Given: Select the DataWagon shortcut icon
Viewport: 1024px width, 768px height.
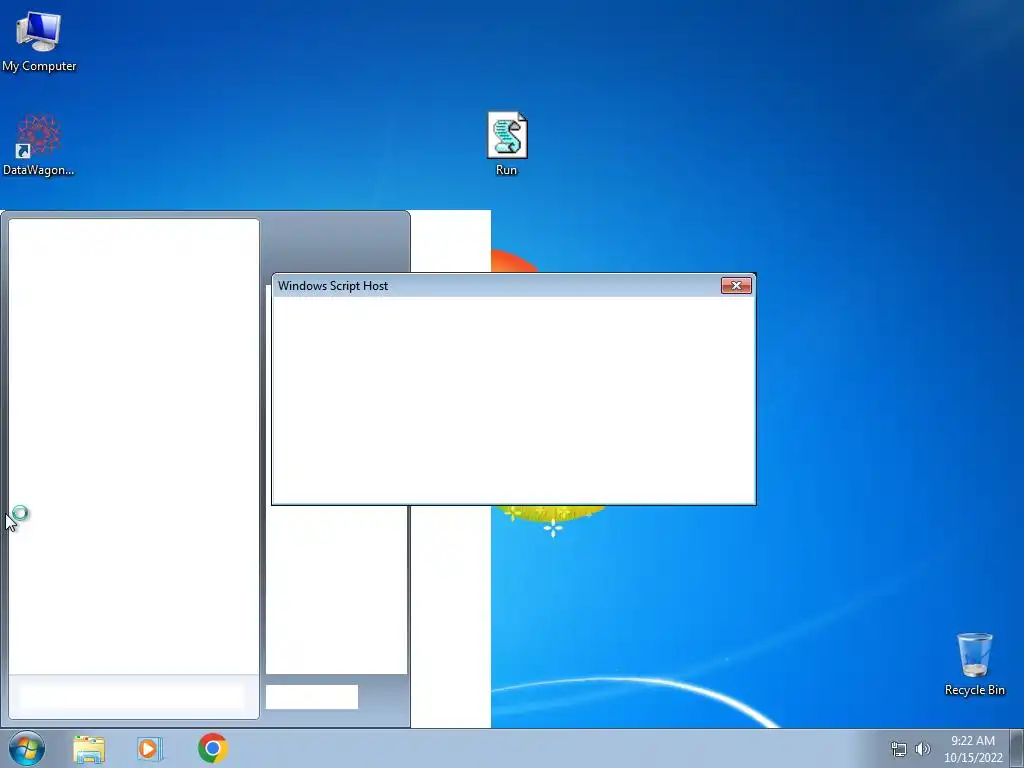Looking at the screenshot, I should click(39, 145).
